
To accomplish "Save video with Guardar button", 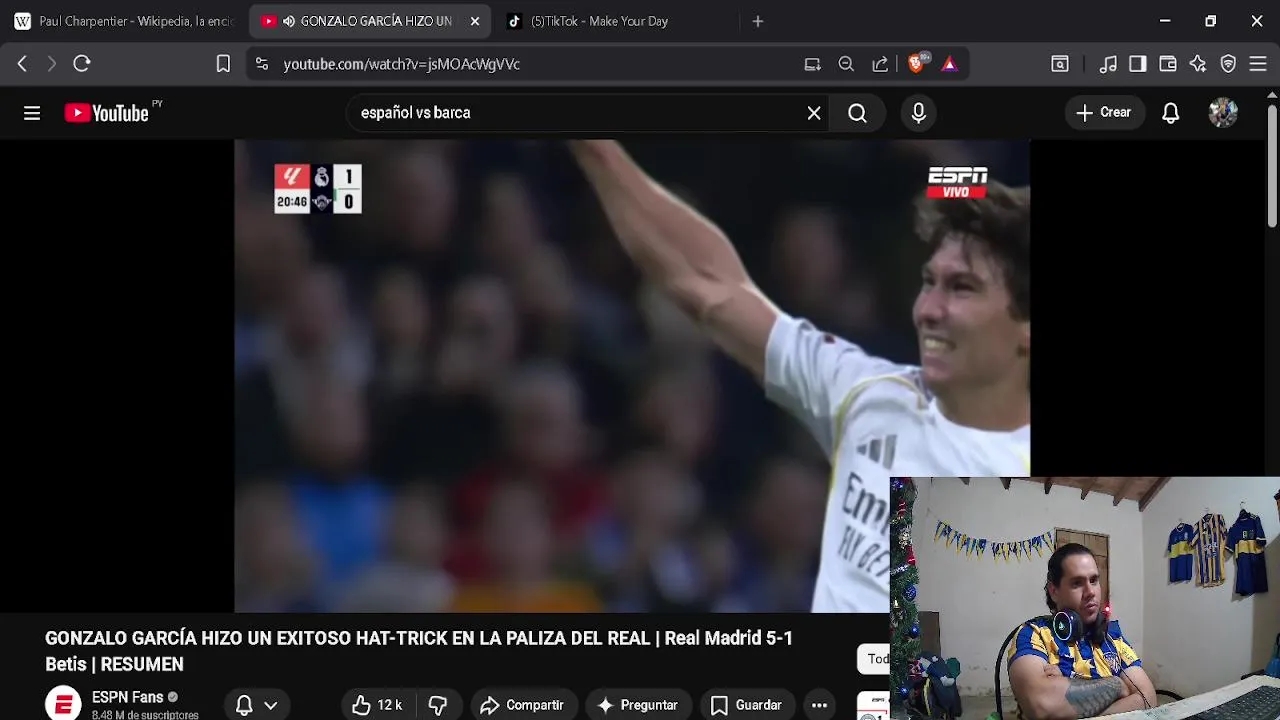I will pyautogui.click(x=746, y=705).
